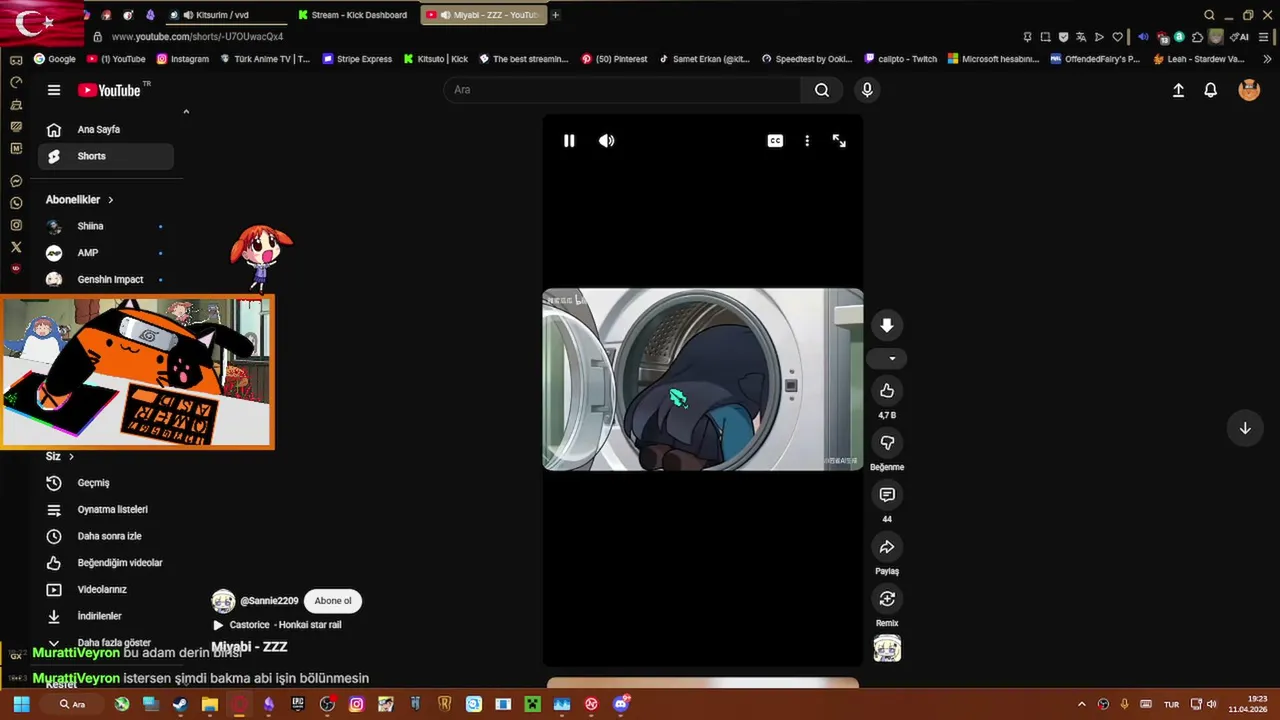Open the Genshin Impact subscription channel
Screen dimensions: 1280x720
pyautogui.click(x=106, y=280)
